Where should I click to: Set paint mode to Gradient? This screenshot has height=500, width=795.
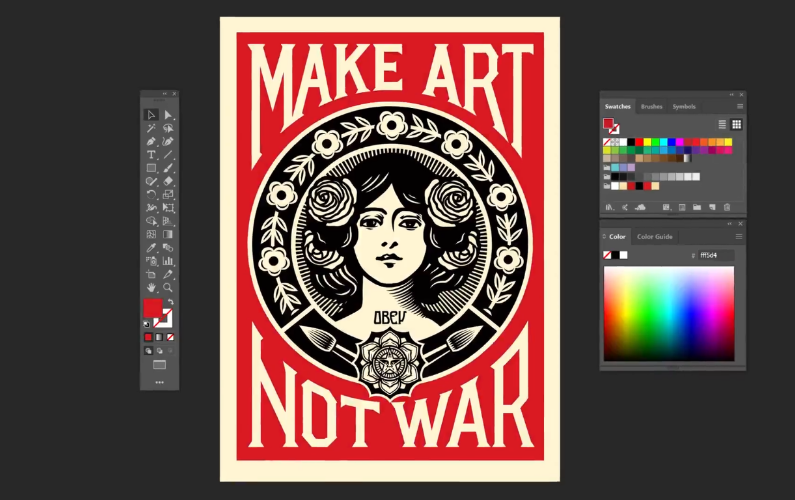point(159,337)
